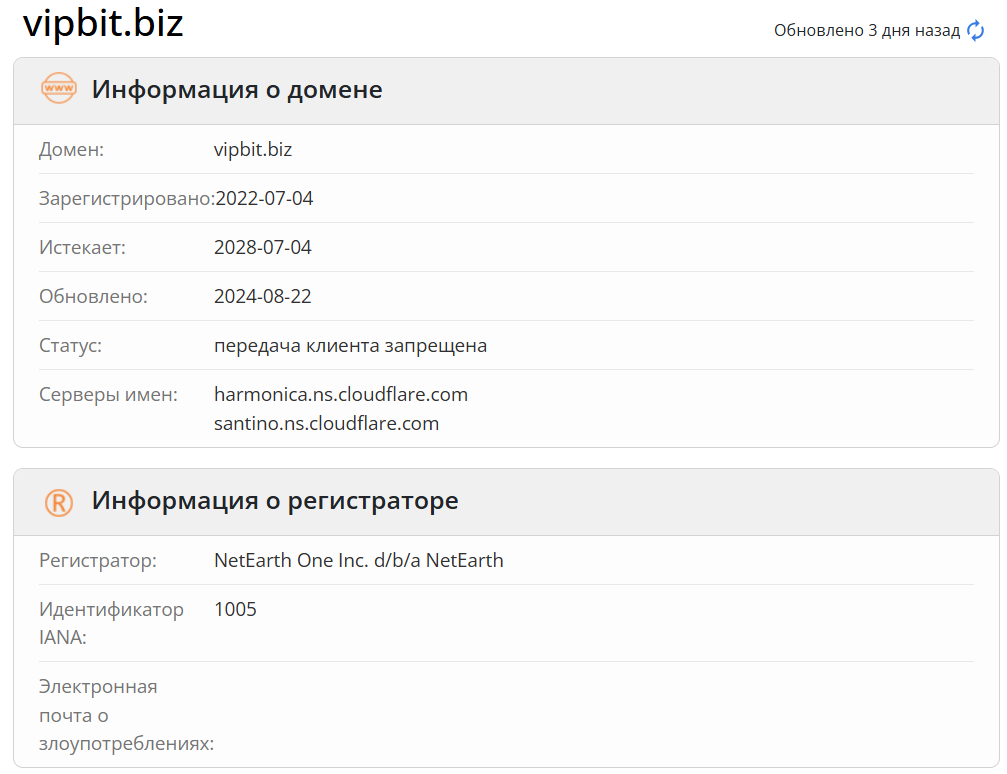Click the 'Электронная почта о злоупотреблениях:' label
This screenshot has width=1007, height=774.
(x=126, y=716)
